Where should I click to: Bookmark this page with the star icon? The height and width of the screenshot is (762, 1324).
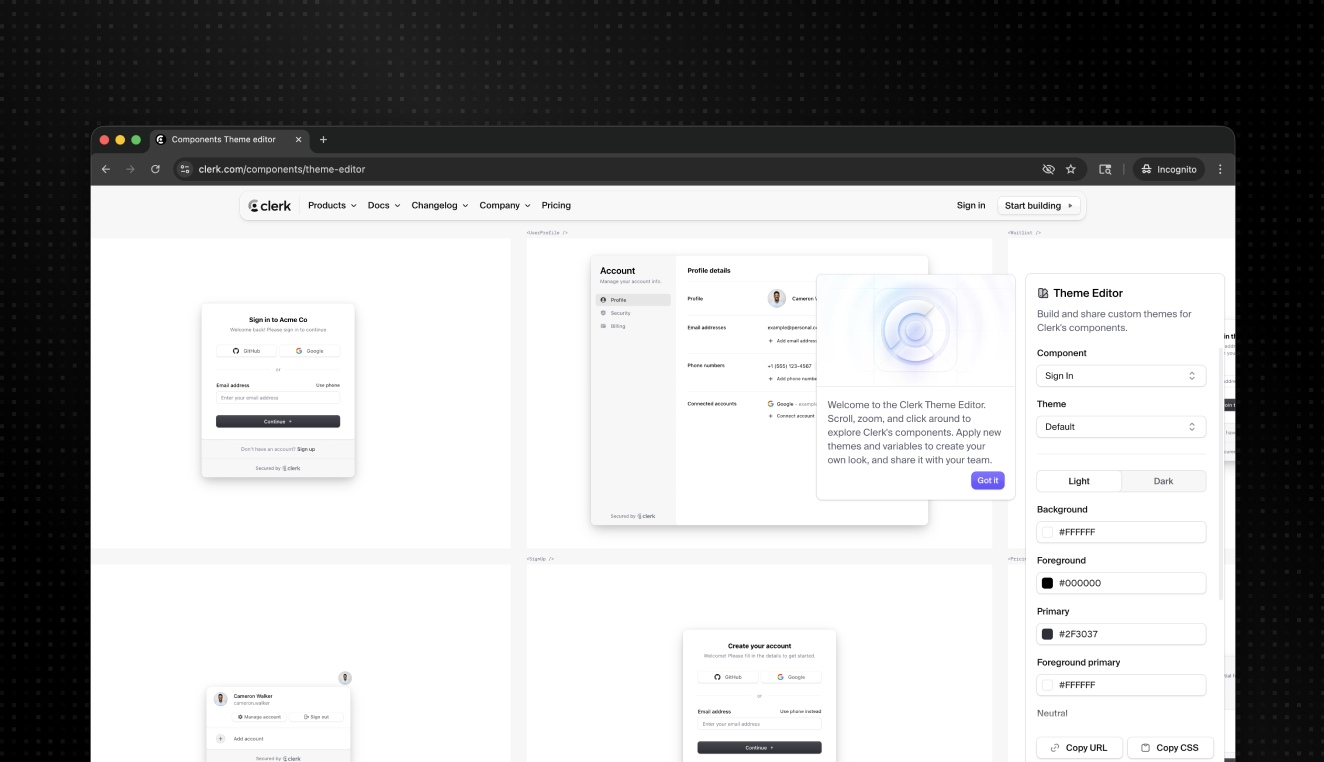[1071, 169]
